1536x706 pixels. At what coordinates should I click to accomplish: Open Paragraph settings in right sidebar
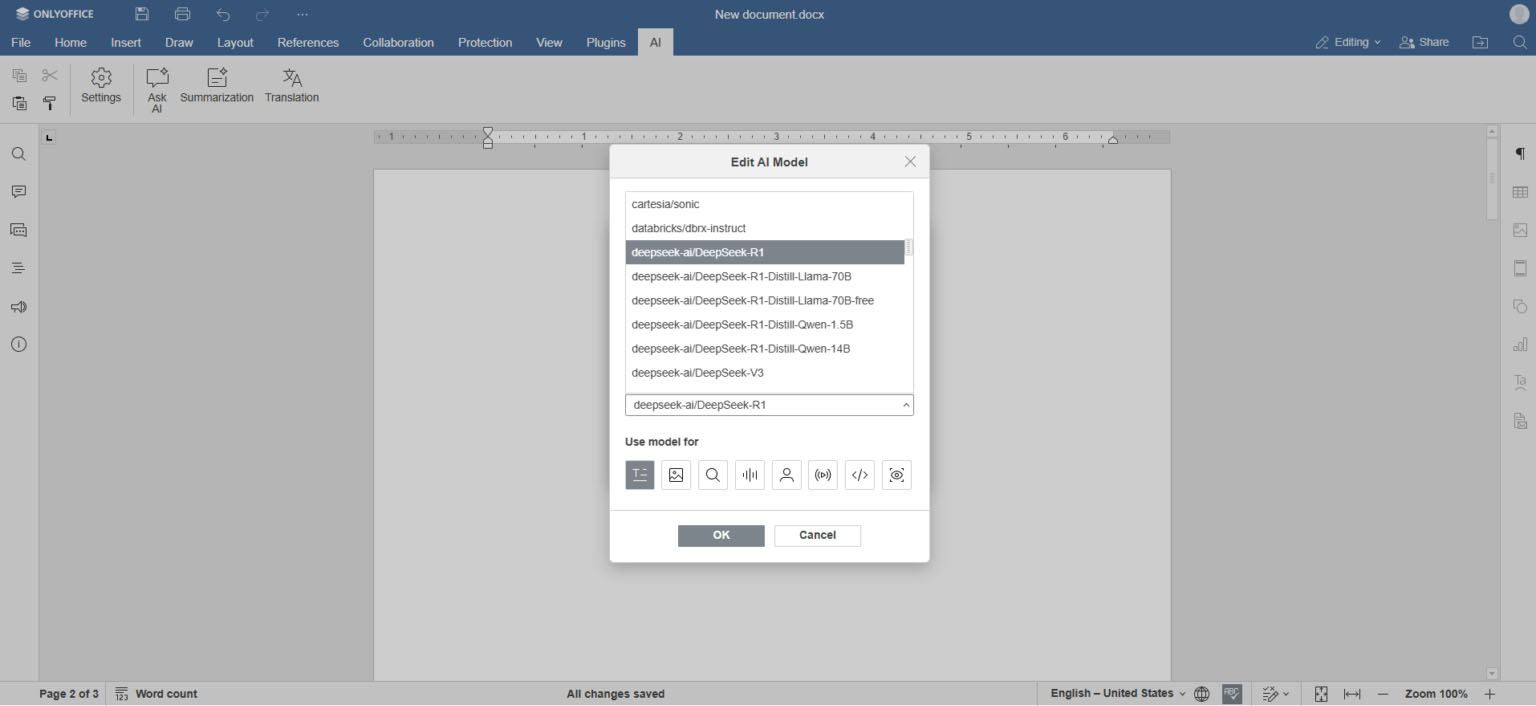1520,154
